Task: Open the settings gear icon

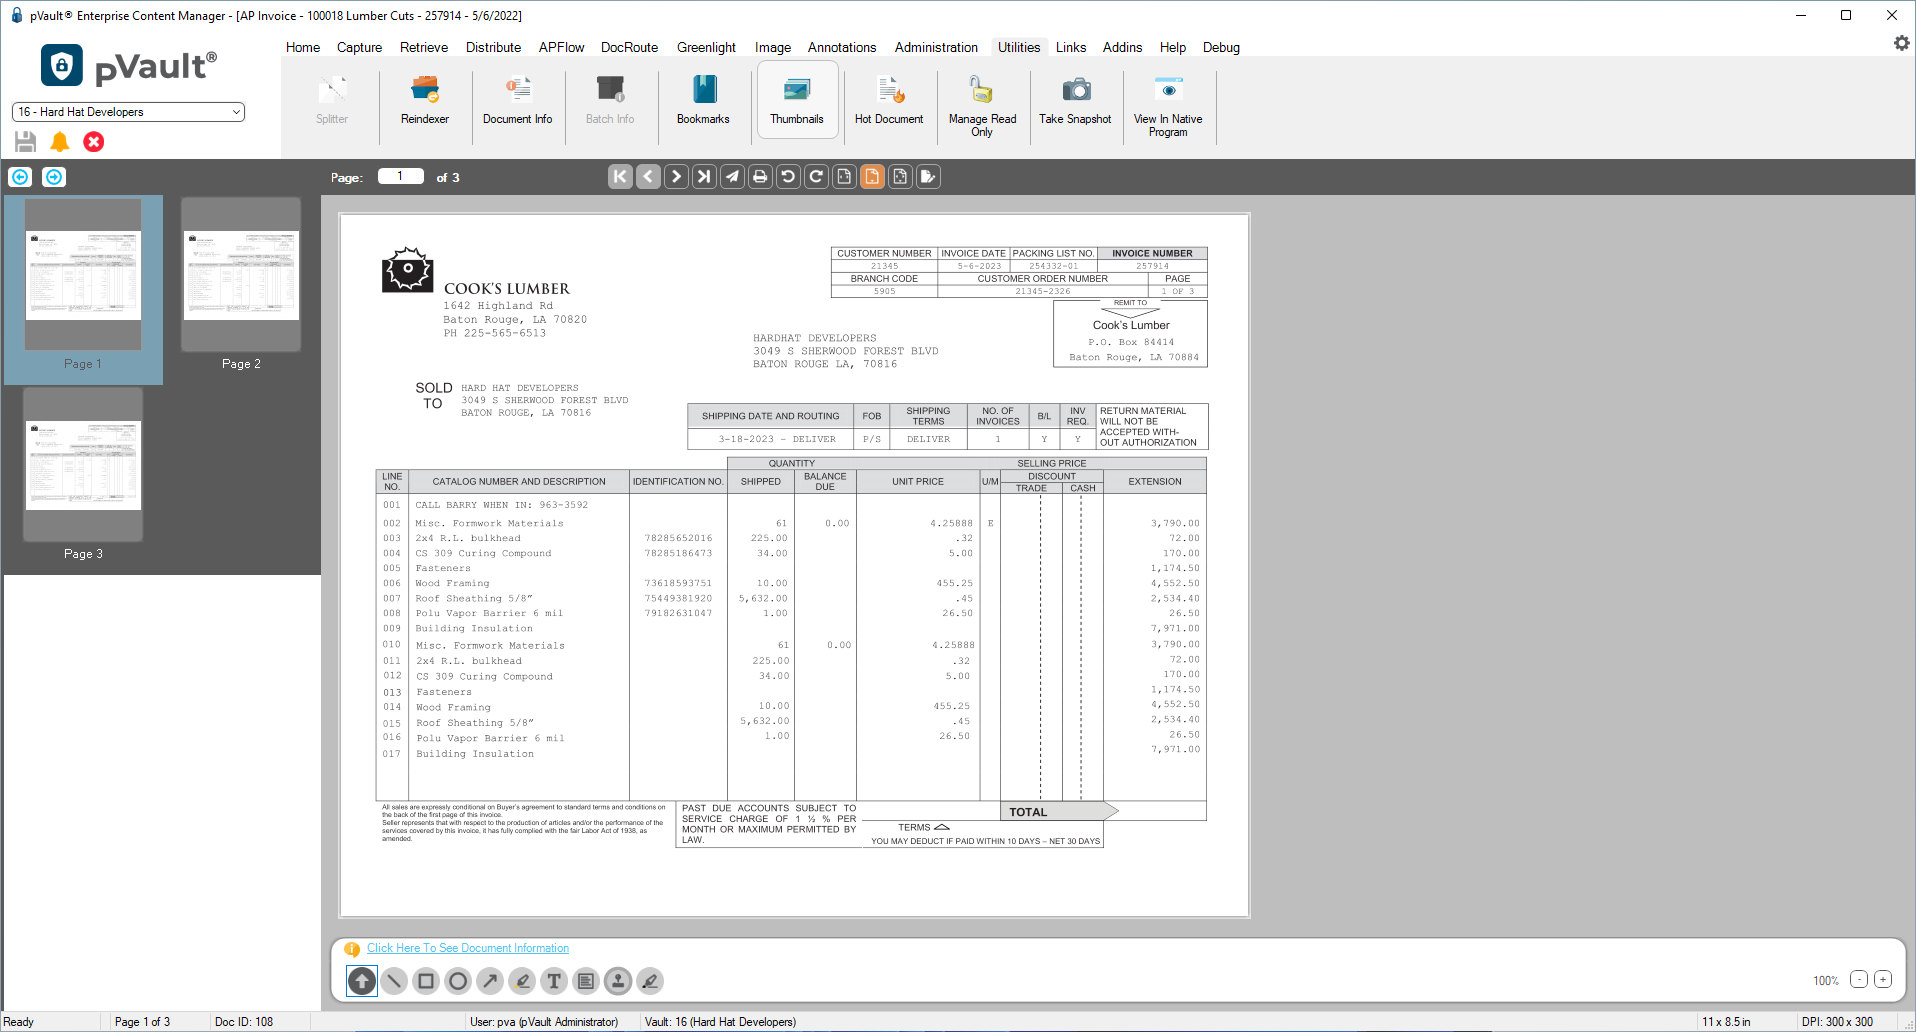Action: click(1901, 43)
